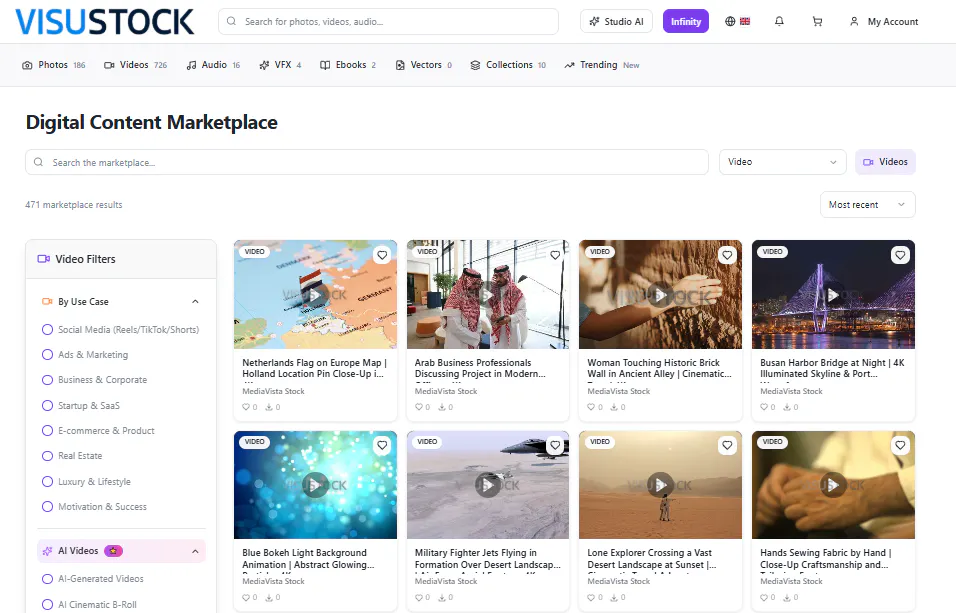Open the Videos category tab

tap(135, 65)
